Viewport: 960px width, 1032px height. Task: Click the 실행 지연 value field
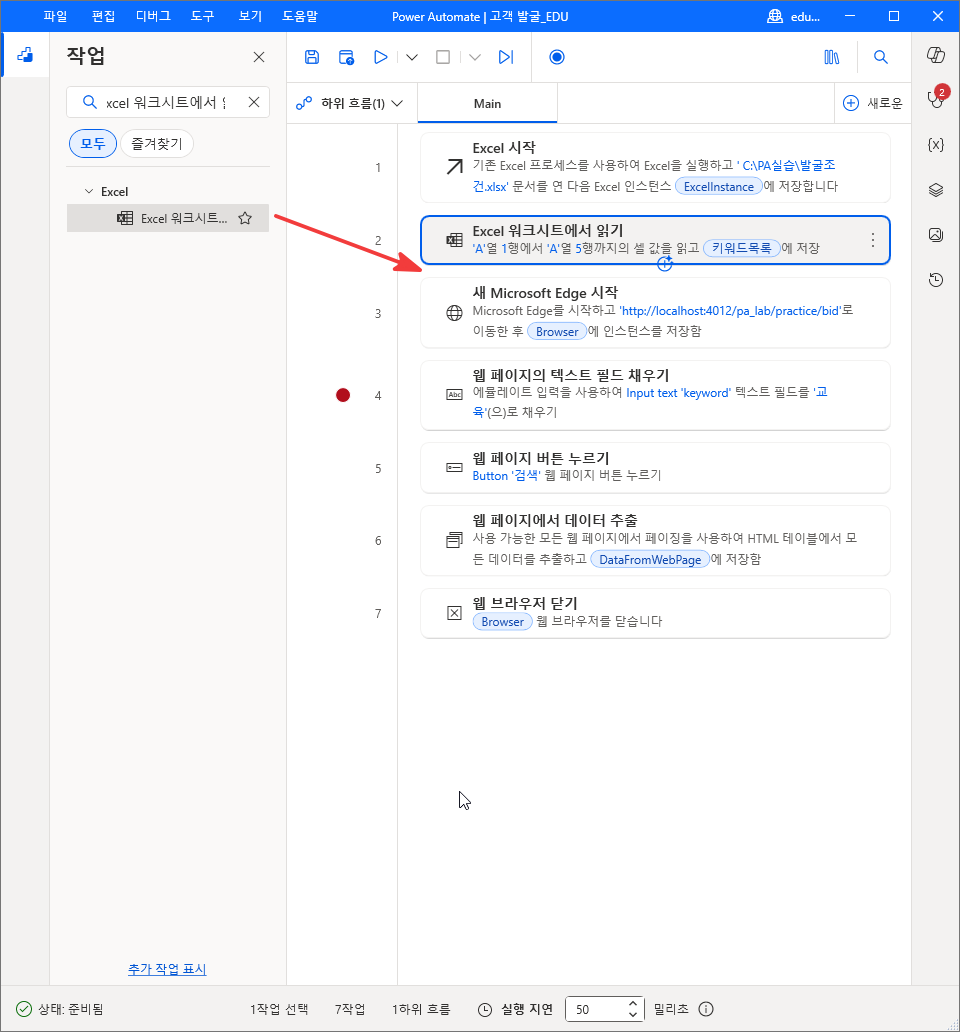coord(596,1009)
